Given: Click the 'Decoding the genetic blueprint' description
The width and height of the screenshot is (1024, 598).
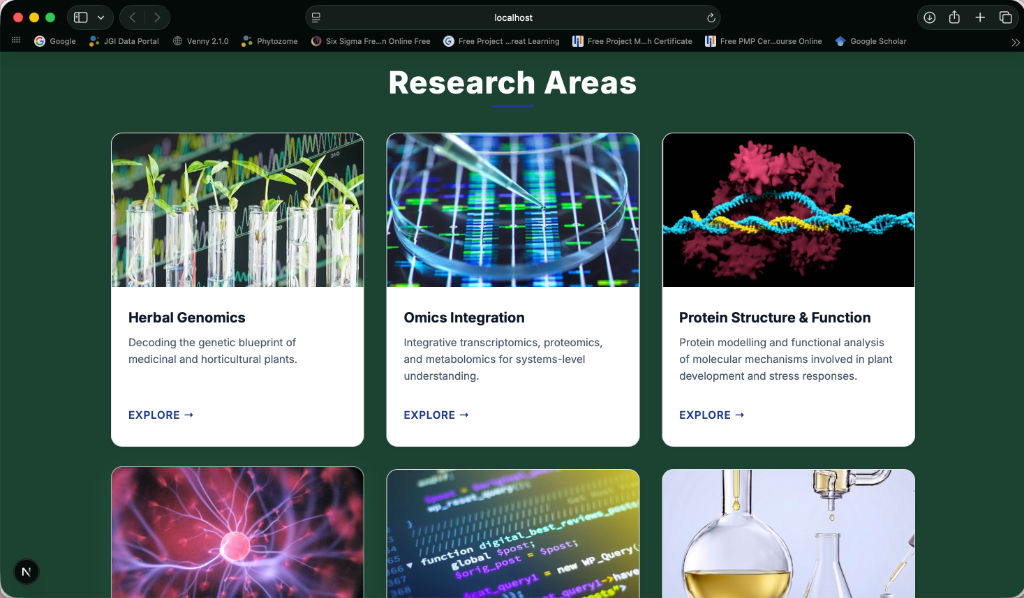Looking at the screenshot, I should coord(212,351).
